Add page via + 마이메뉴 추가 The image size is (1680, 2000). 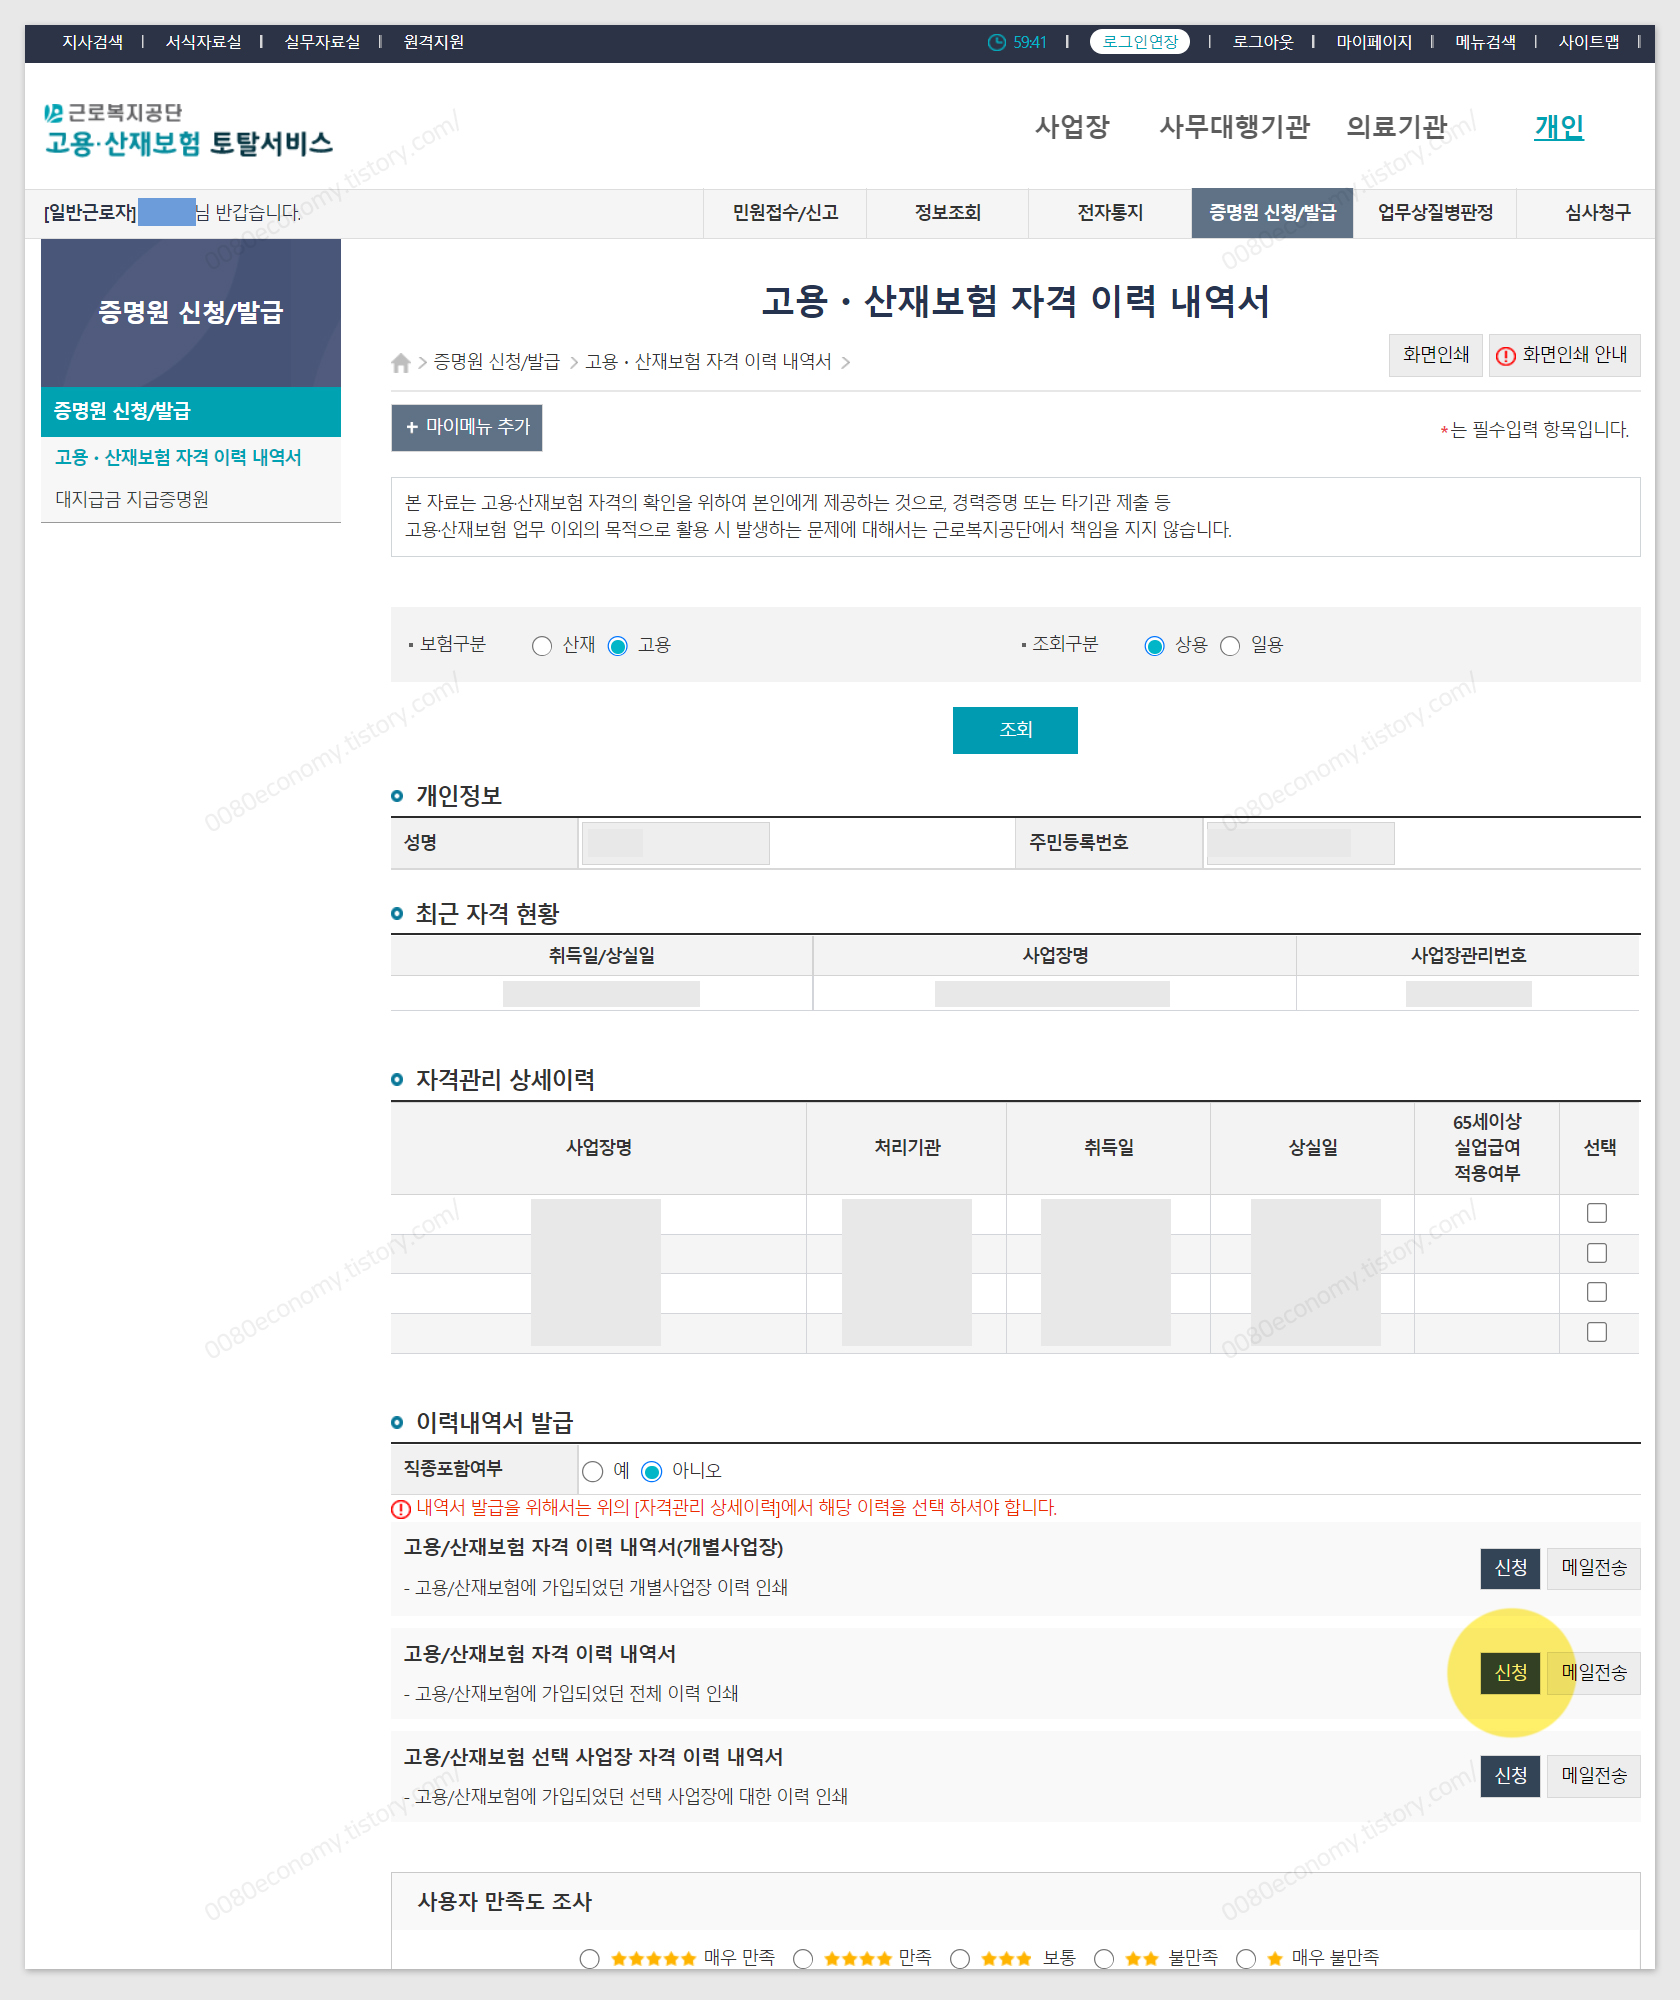pos(467,427)
